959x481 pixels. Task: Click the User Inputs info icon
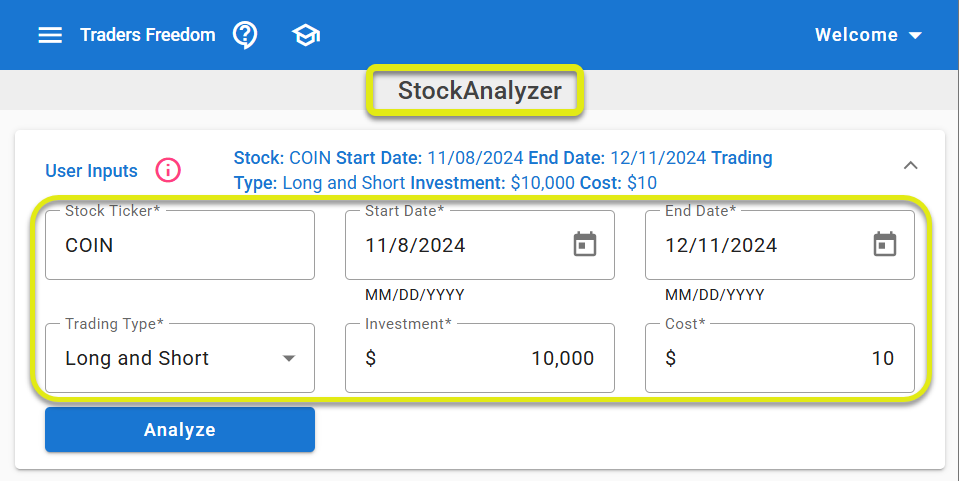[x=168, y=171]
